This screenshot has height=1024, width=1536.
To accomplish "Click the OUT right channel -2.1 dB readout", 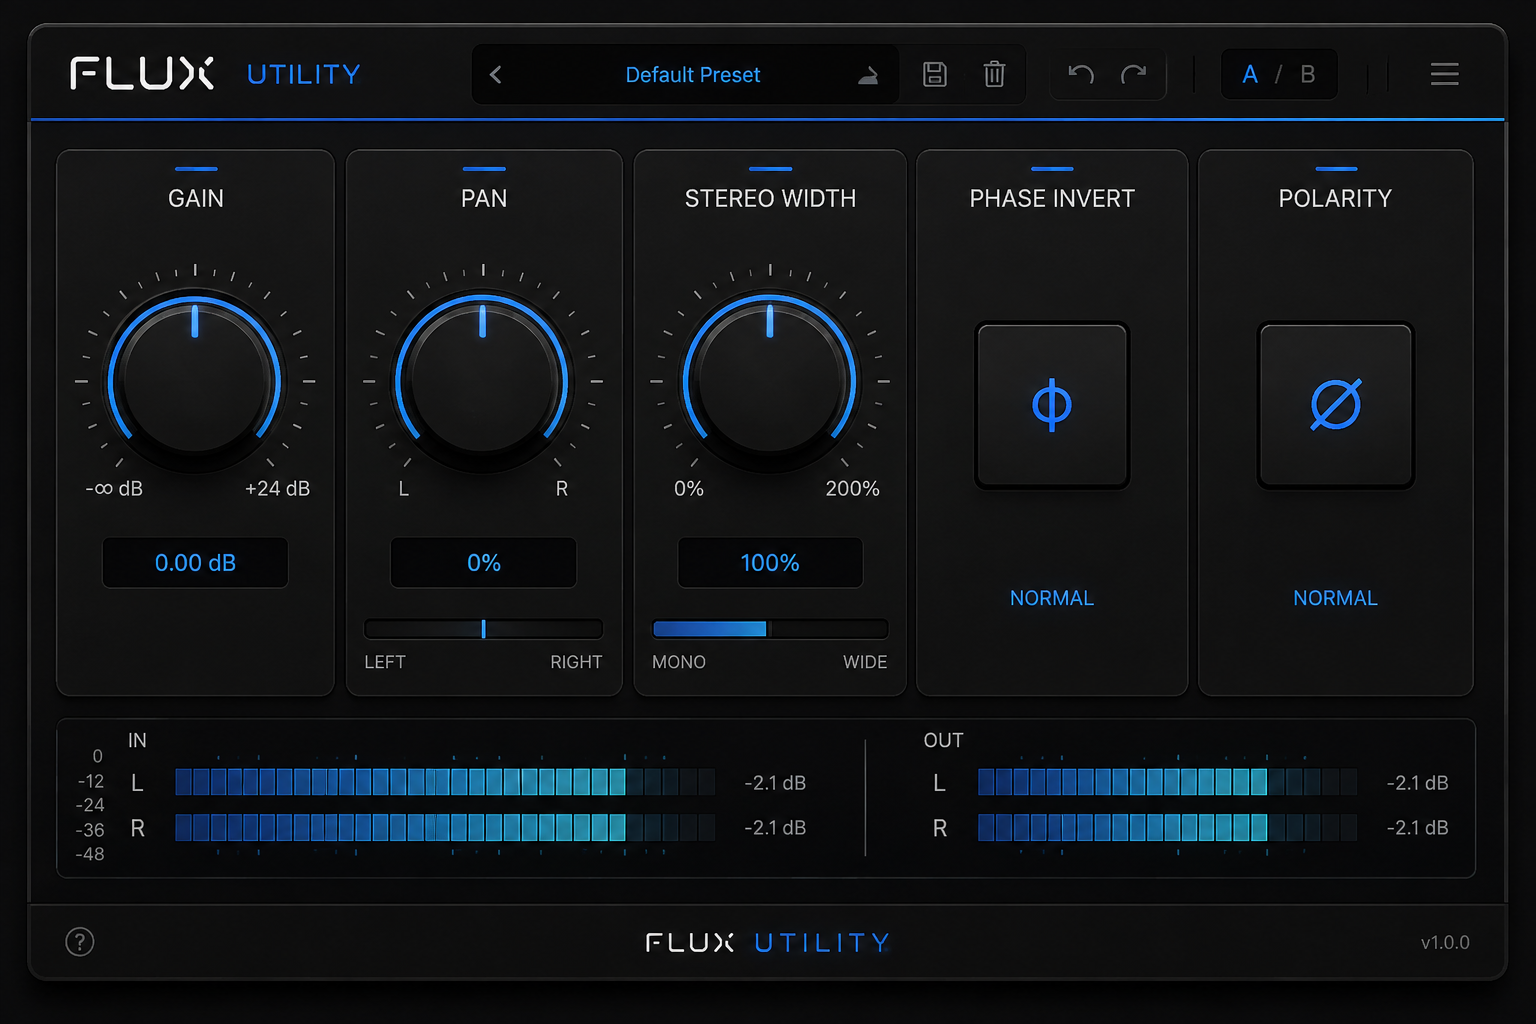I will tap(1417, 828).
